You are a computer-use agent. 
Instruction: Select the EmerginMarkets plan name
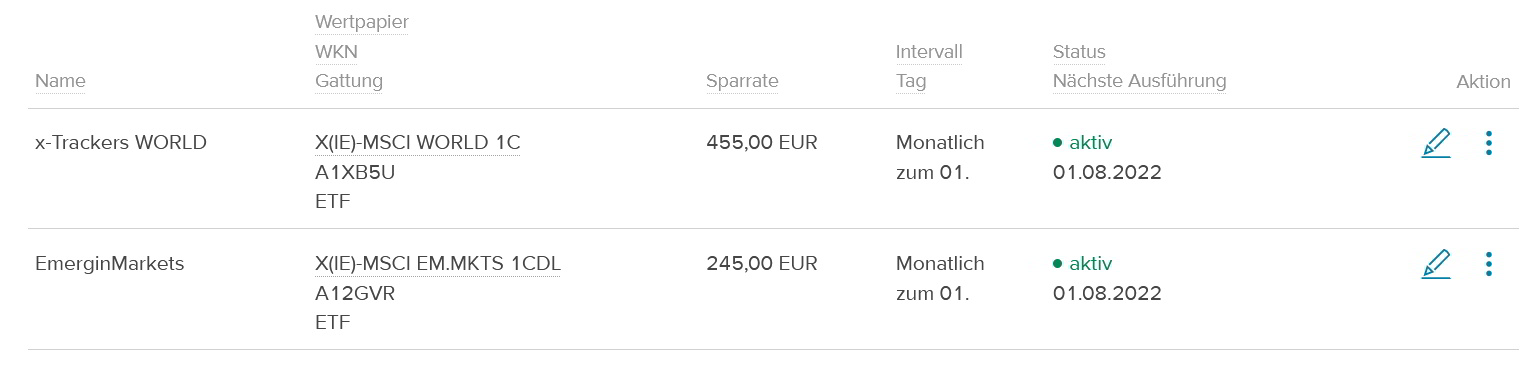pos(110,264)
